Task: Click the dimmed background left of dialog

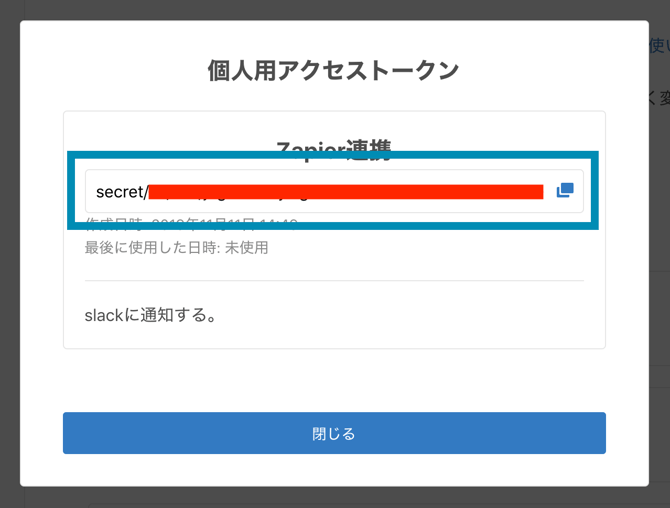Action: (9, 250)
